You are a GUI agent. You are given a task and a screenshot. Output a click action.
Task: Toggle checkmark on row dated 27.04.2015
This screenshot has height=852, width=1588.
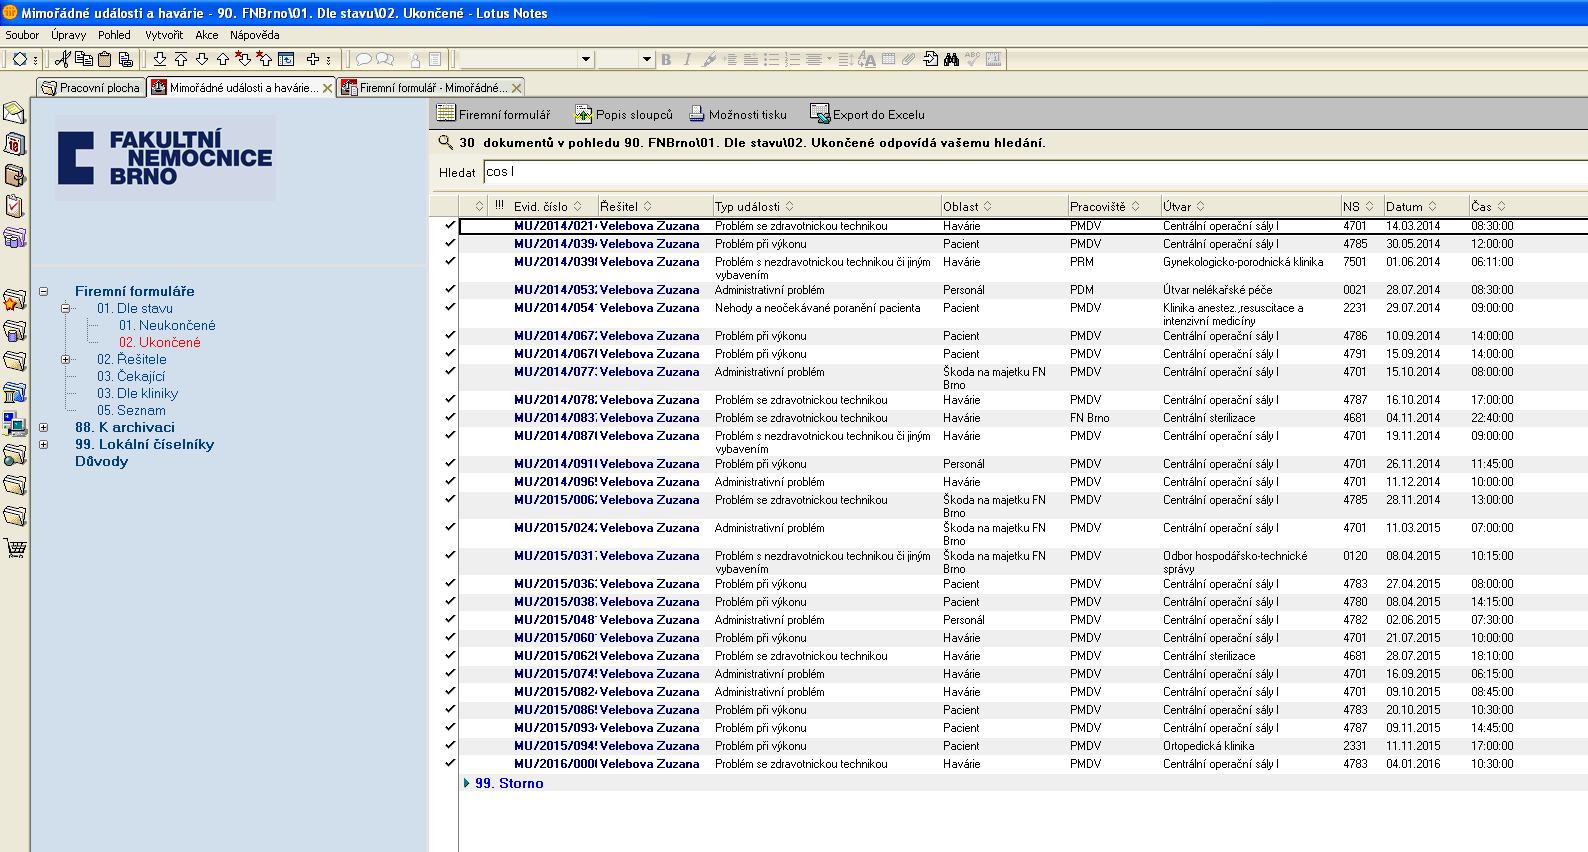(450, 583)
